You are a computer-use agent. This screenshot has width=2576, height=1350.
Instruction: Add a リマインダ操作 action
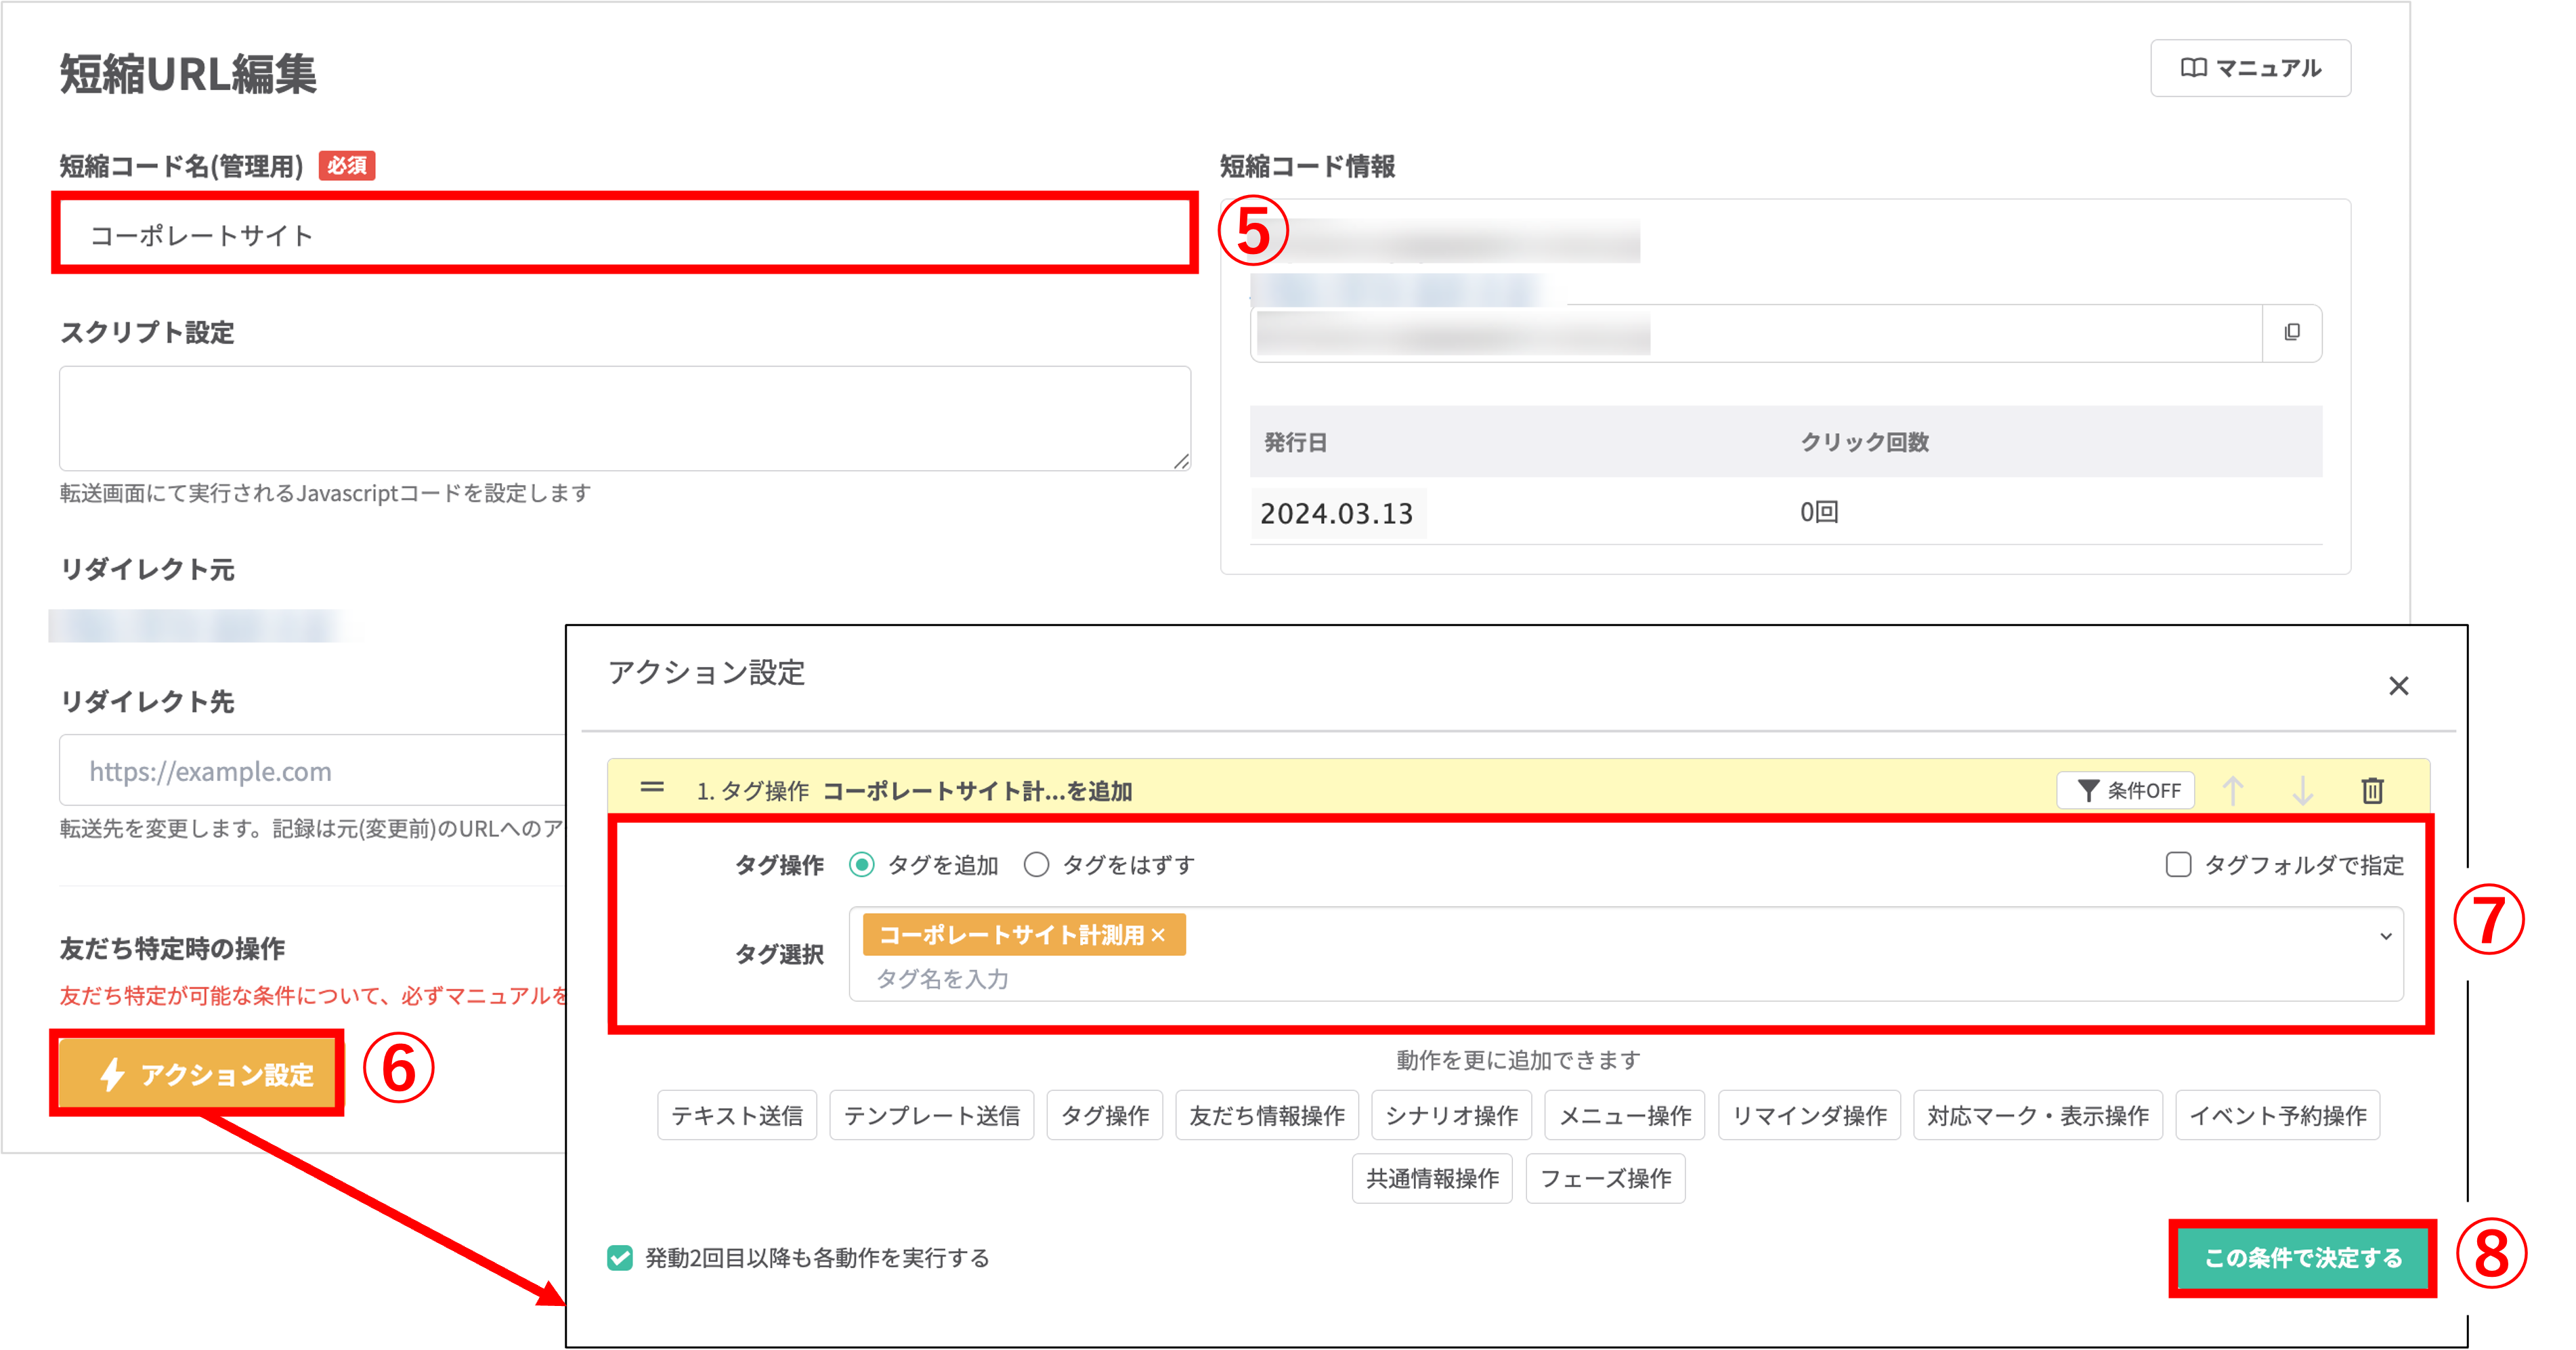pyautogui.click(x=1809, y=1116)
